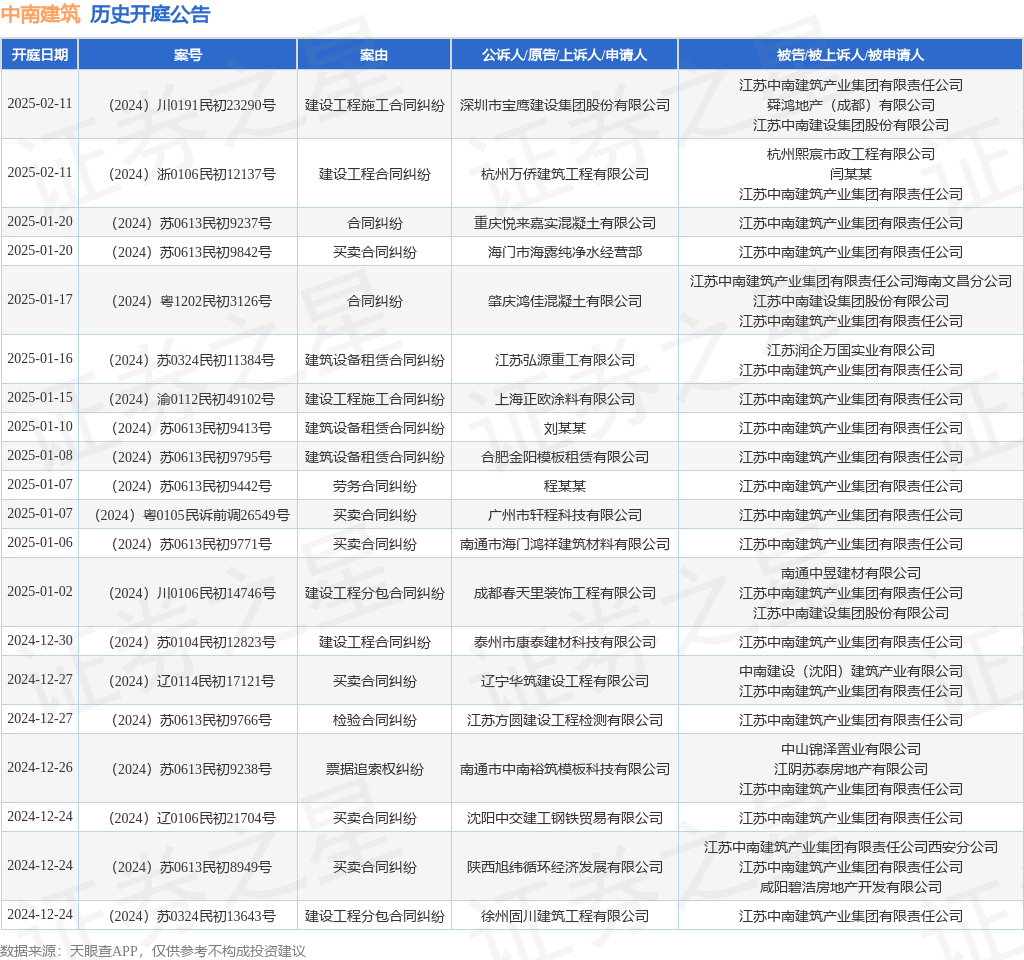Select case number (2024)苏0613民初9442号
1024x960 pixels.
(x=192, y=487)
